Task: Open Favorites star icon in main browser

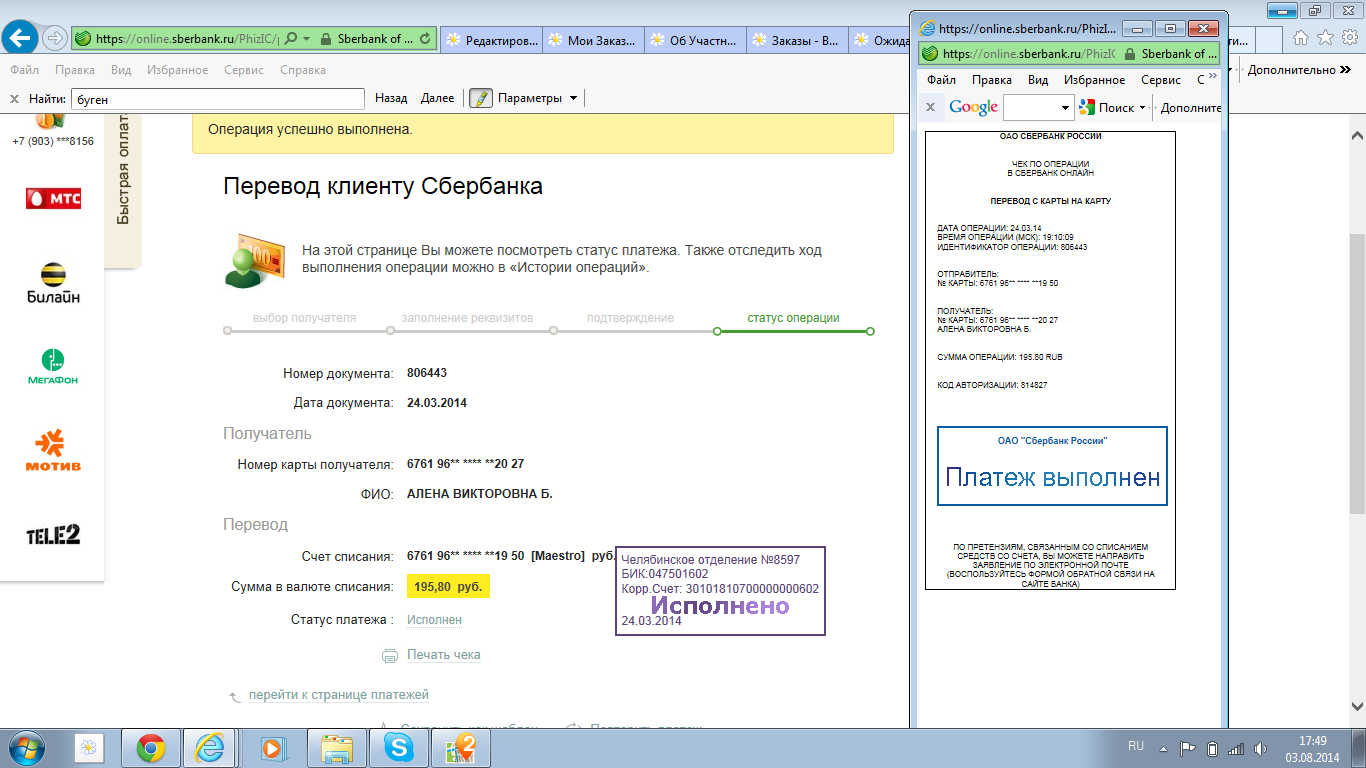Action: coord(1325,38)
